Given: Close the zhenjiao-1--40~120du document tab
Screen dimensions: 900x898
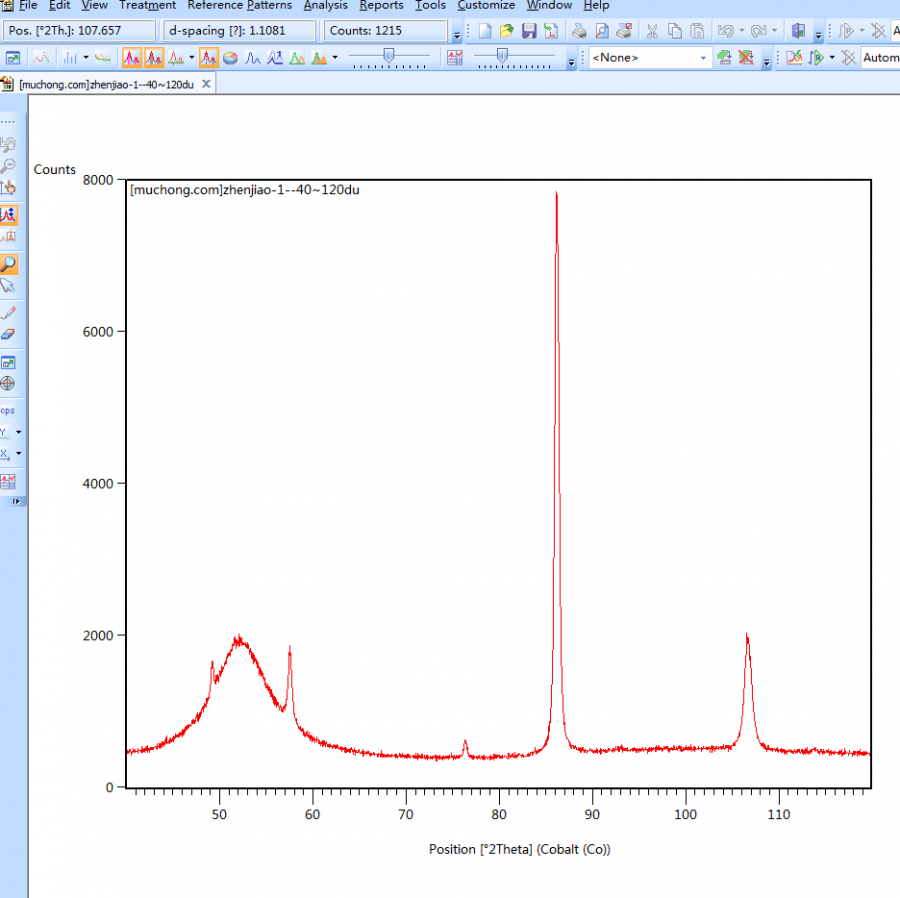Looking at the screenshot, I should click(207, 84).
